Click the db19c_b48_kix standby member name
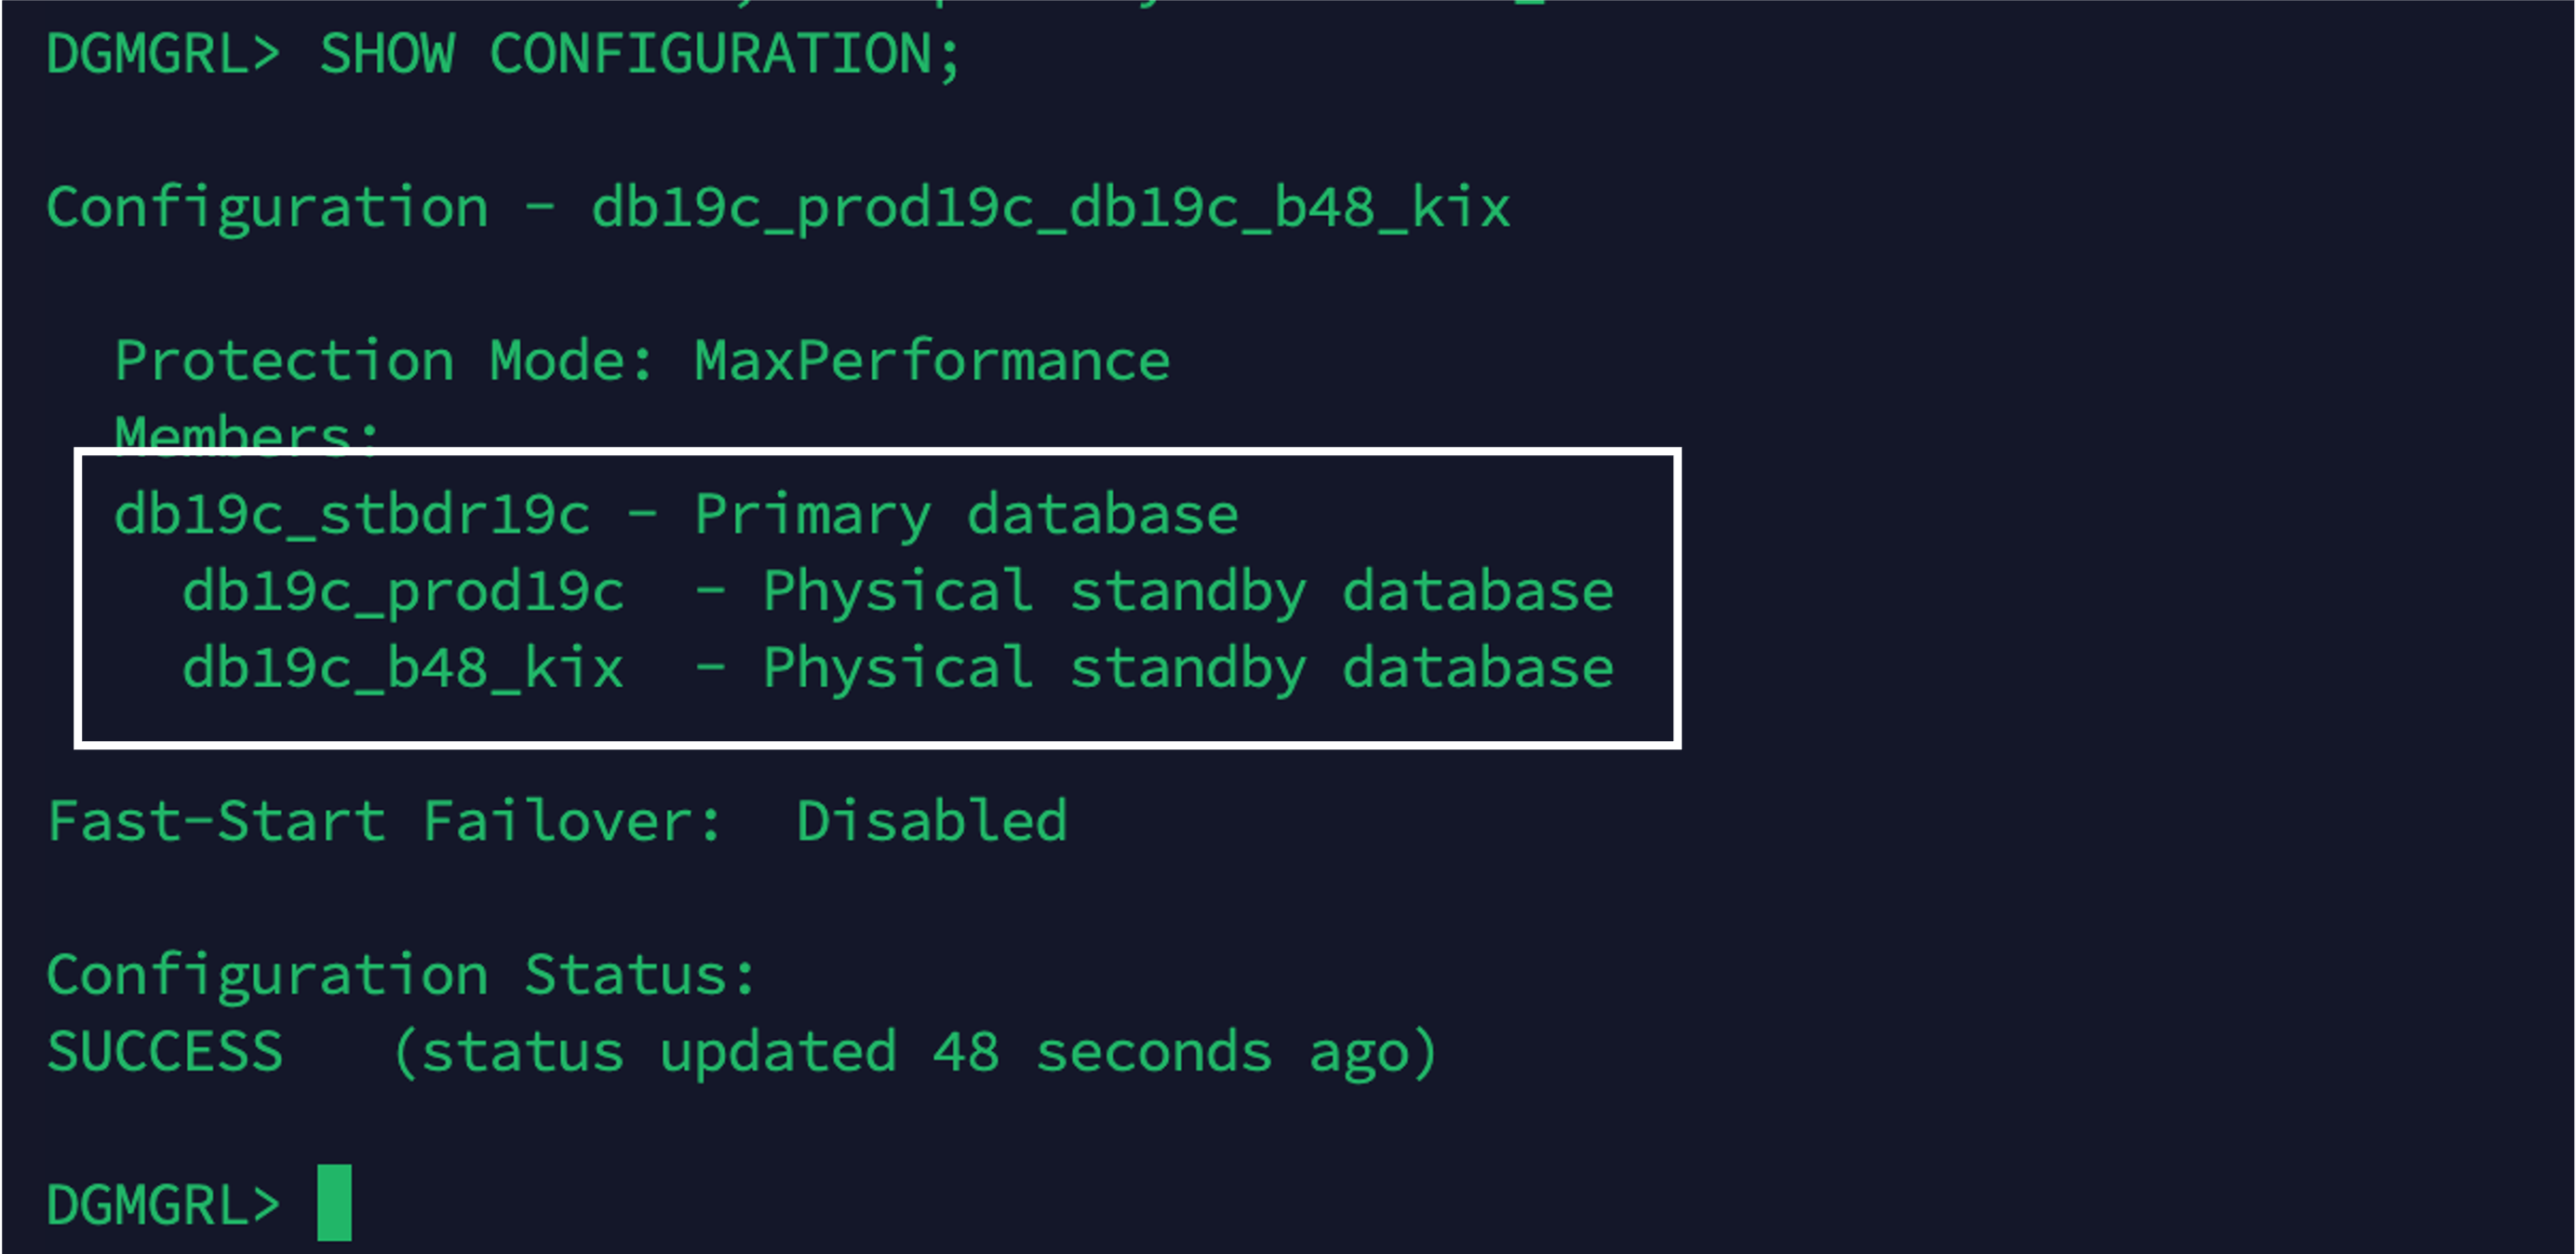Screen dimensions: 2576x1254 [x=403, y=668]
